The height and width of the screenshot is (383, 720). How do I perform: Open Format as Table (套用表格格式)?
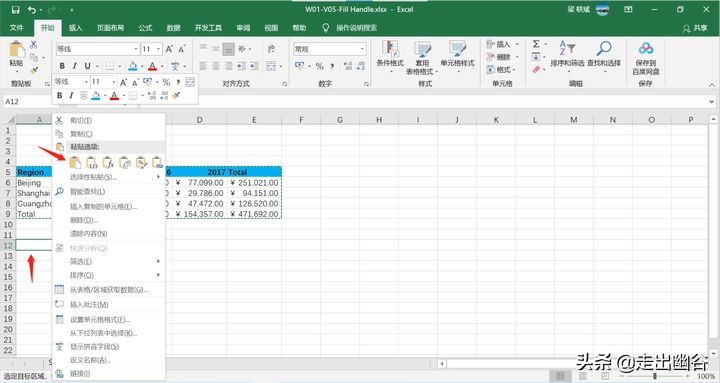422,58
